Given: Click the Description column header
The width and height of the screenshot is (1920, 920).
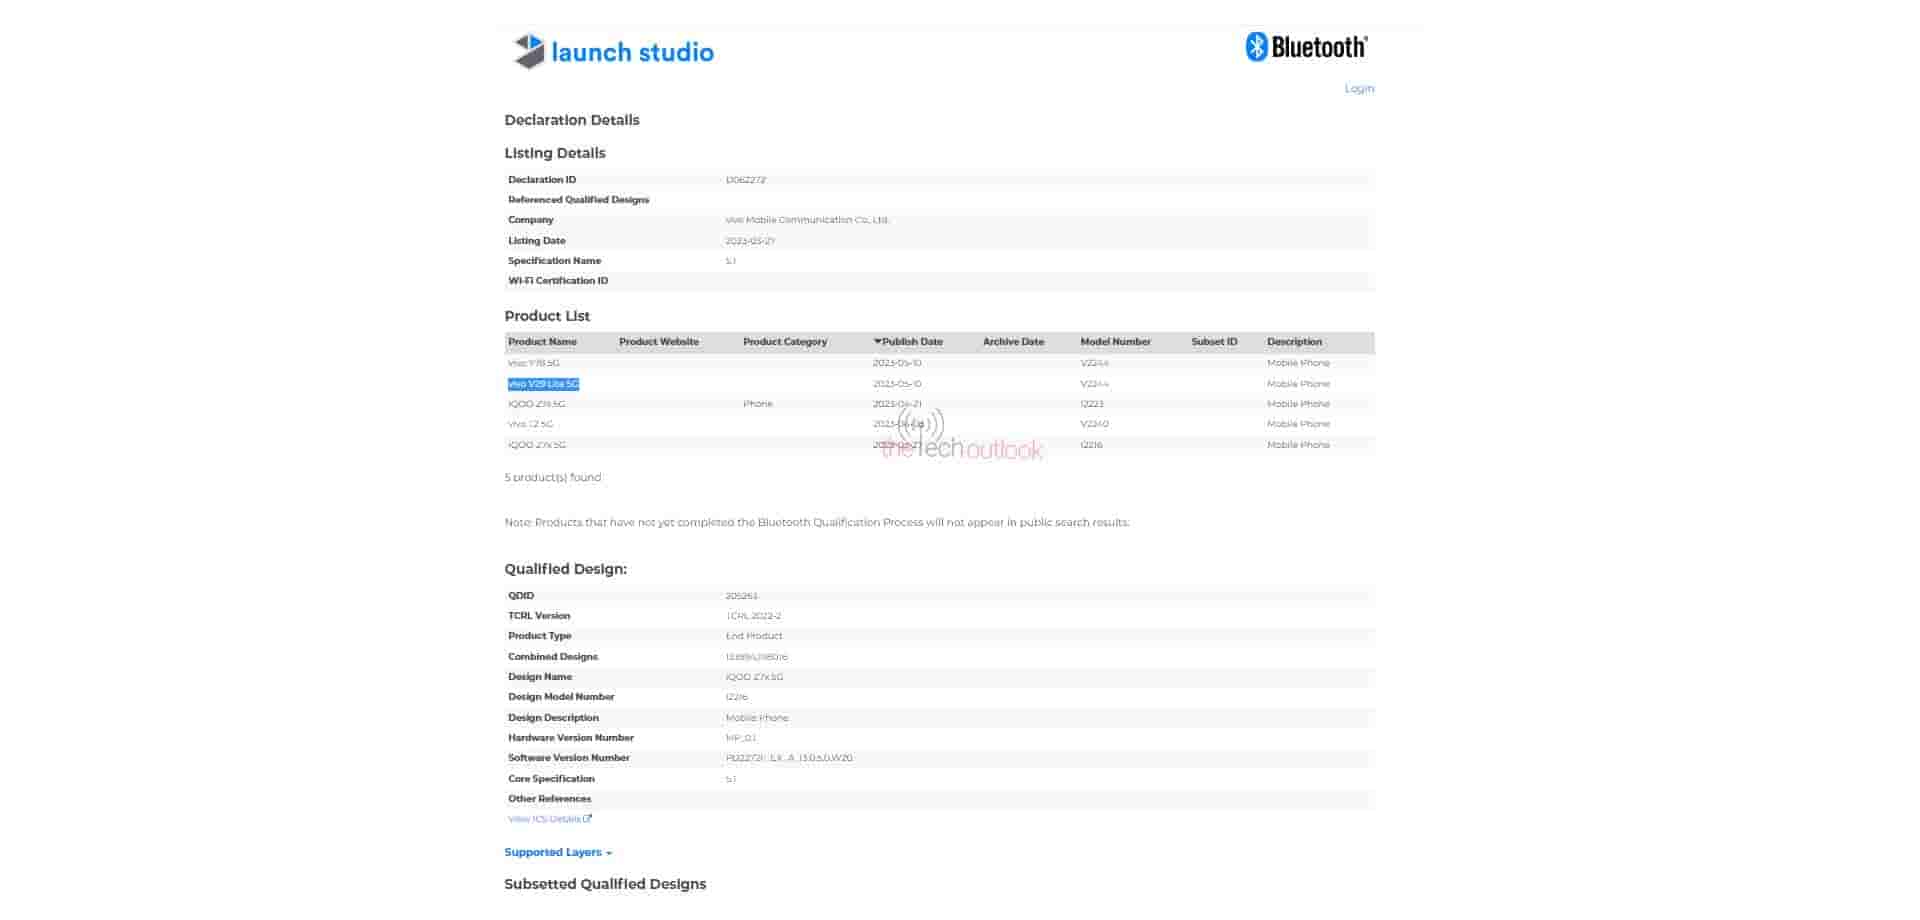Looking at the screenshot, I should click(x=1294, y=342).
